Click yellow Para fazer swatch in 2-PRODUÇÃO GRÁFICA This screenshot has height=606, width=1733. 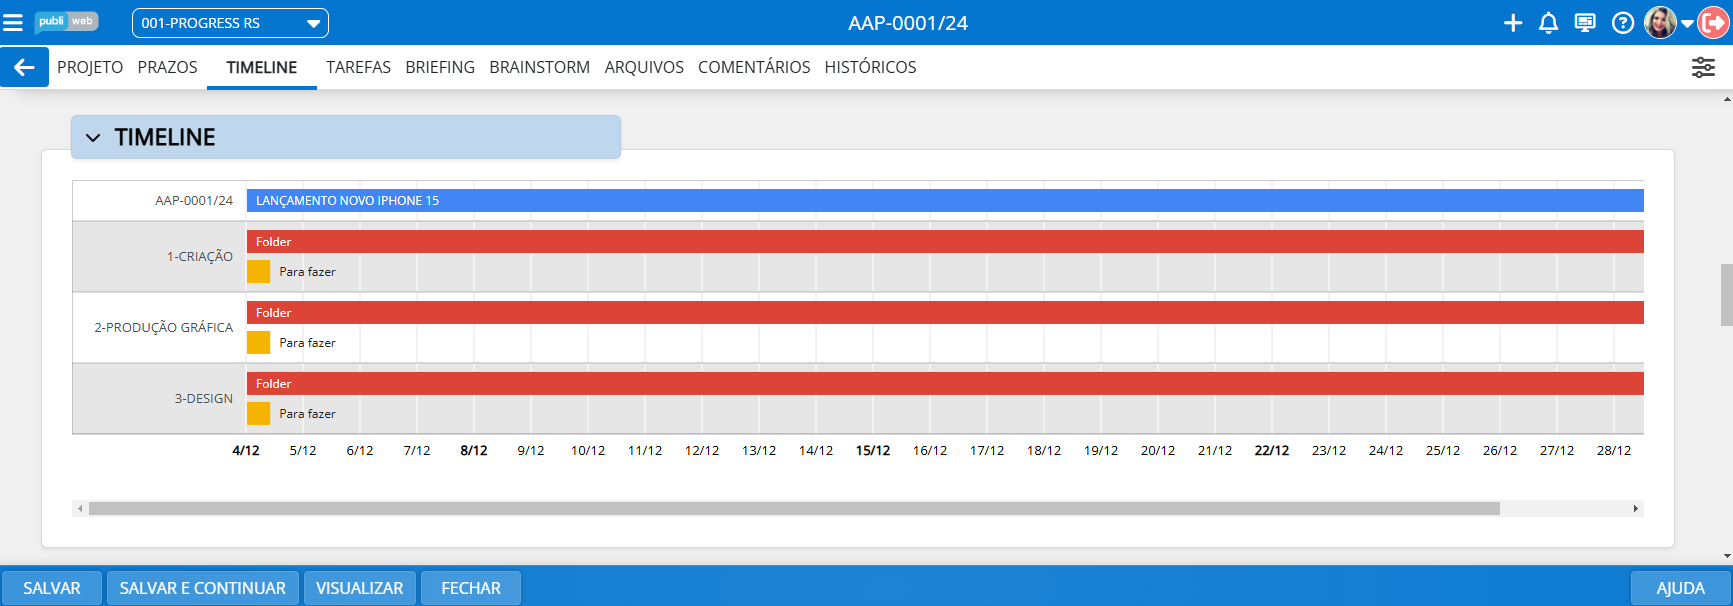point(258,343)
